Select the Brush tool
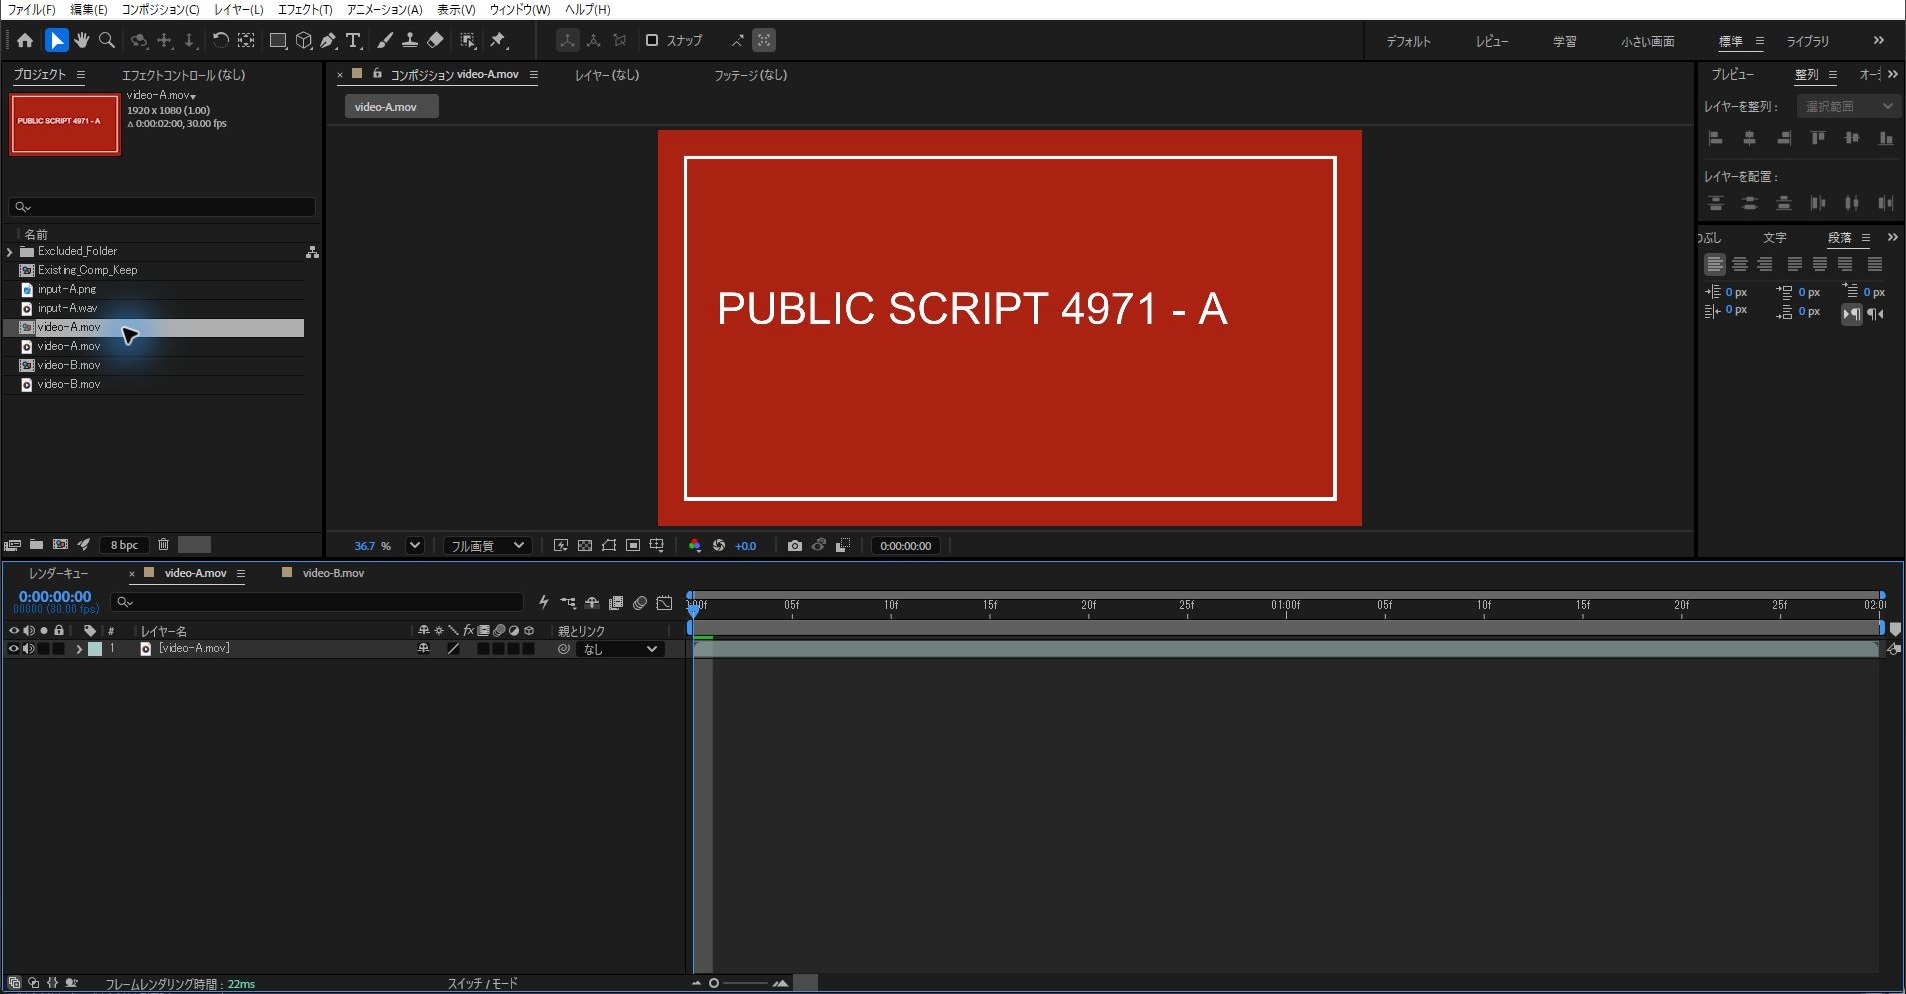 [385, 40]
